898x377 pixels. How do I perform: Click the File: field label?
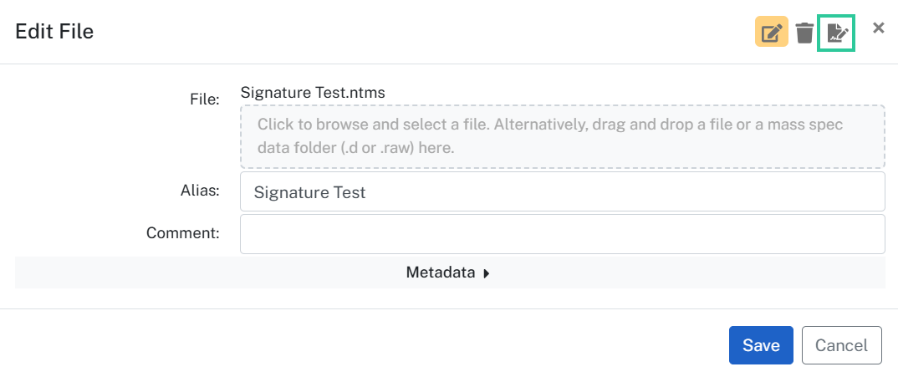204,99
